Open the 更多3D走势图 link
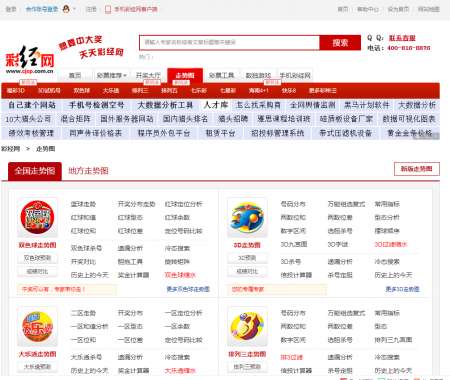This screenshot has width=450, height=380. pos(402,289)
